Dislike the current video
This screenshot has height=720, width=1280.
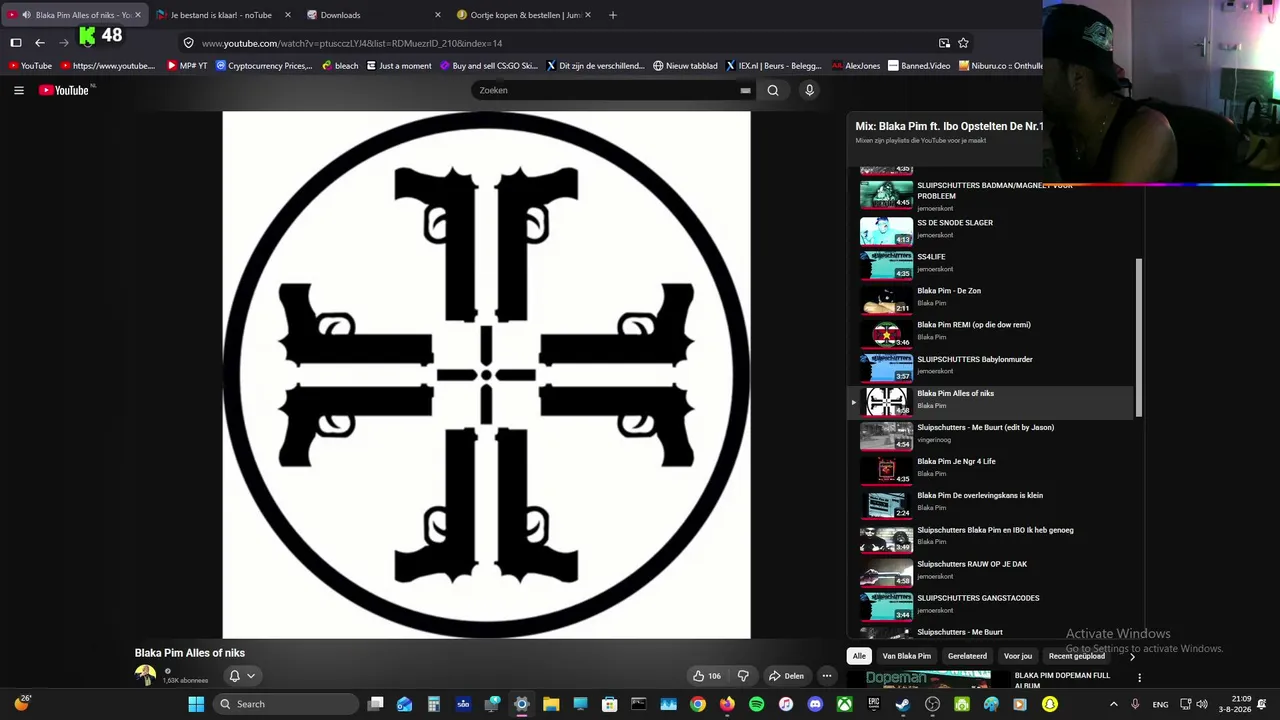(743, 676)
